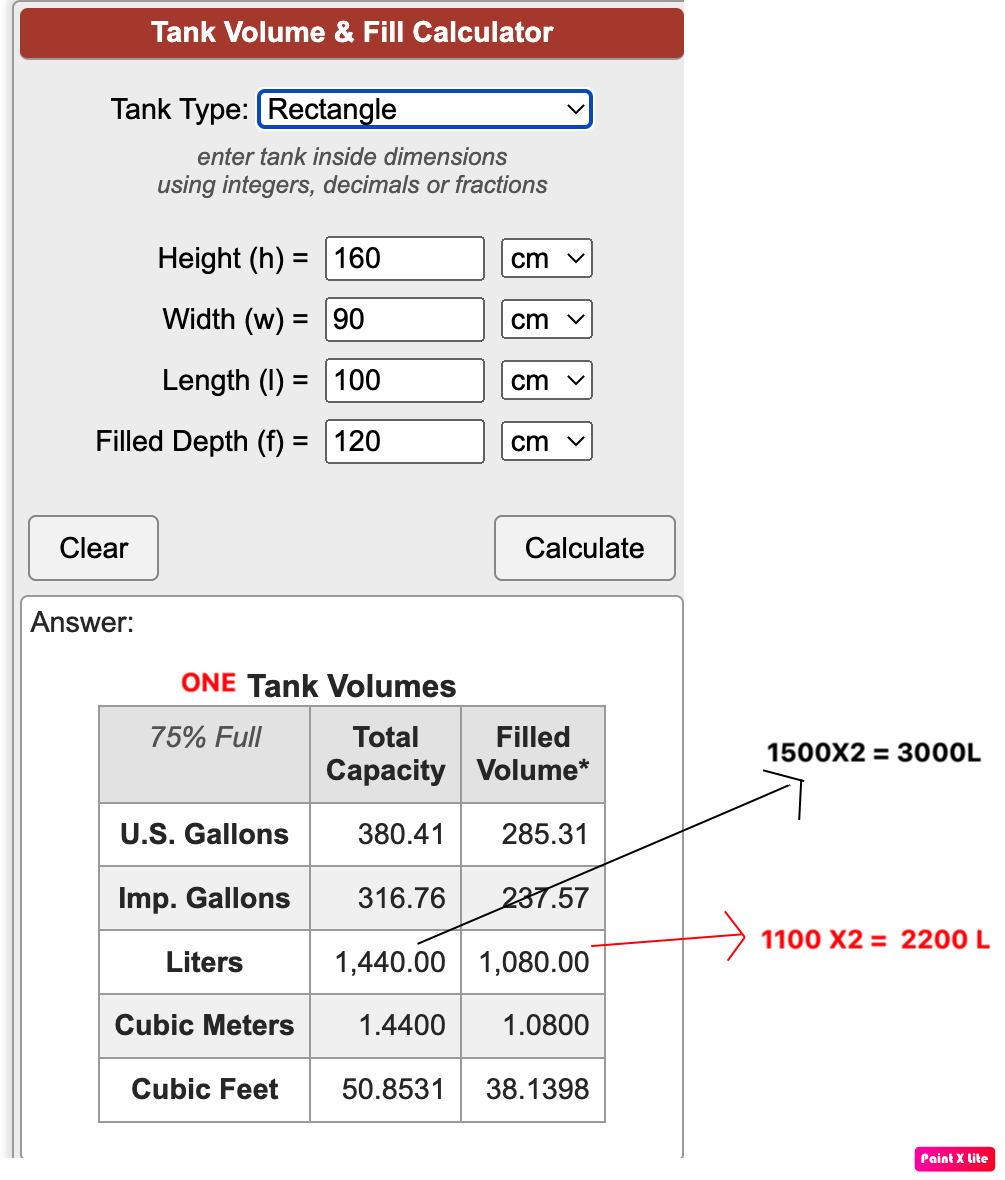
Task: Click the Length input field
Action: pyautogui.click(x=404, y=381)
